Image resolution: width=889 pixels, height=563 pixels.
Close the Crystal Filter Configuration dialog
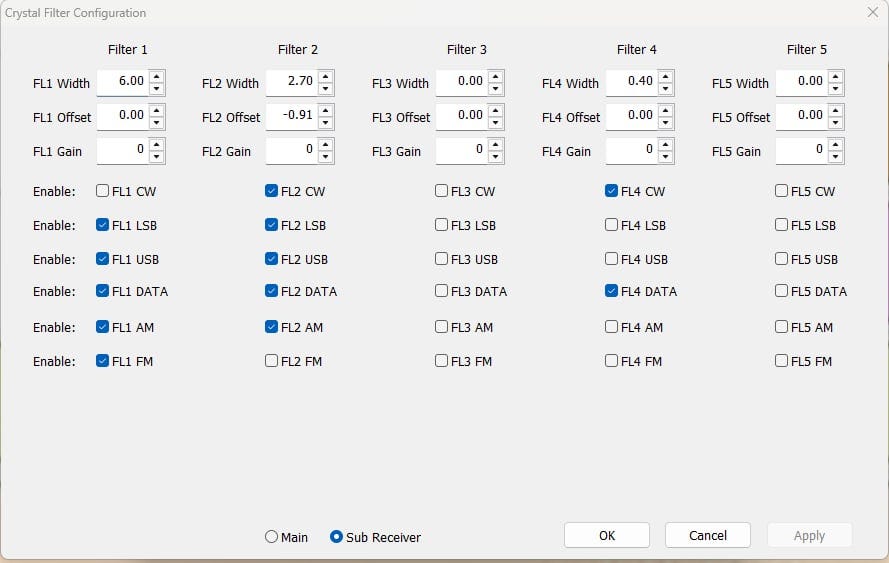coord(873,12)
